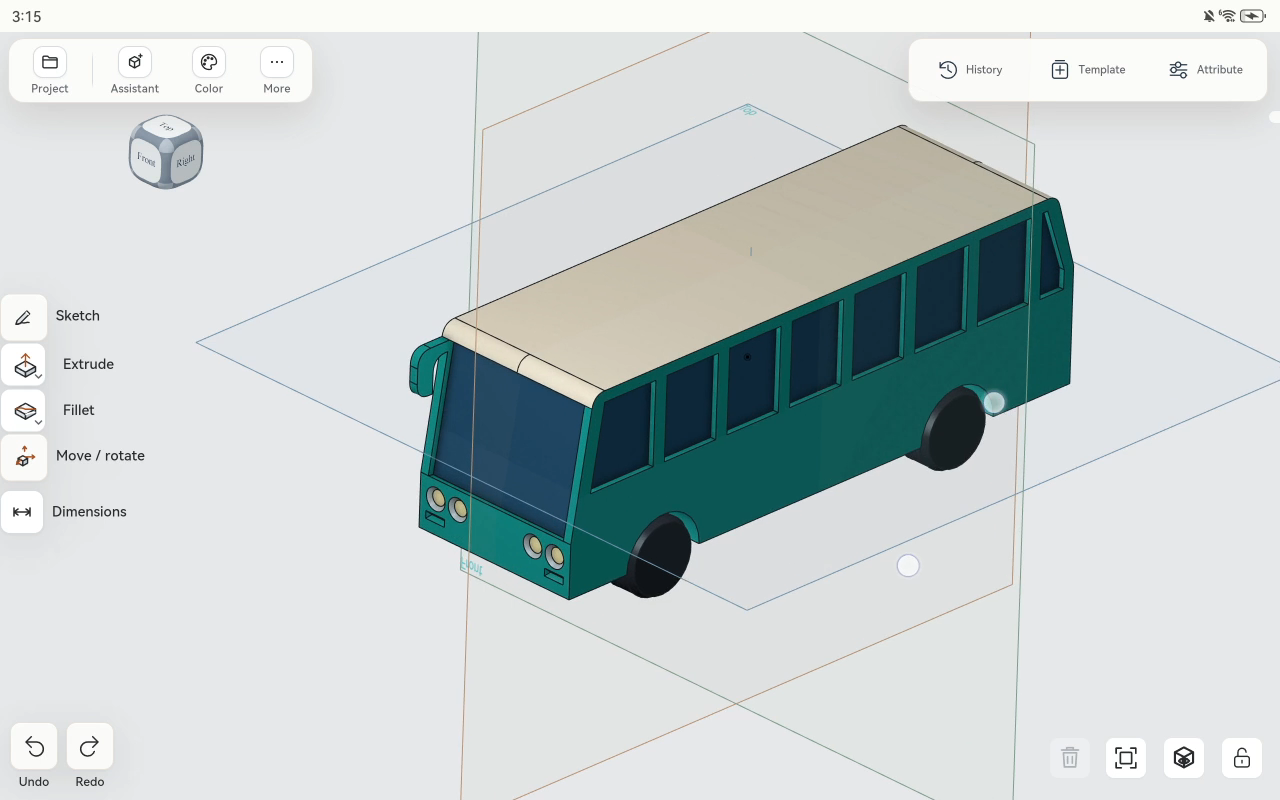
Task: Select the Sketch tool
Action: [24, 317]
